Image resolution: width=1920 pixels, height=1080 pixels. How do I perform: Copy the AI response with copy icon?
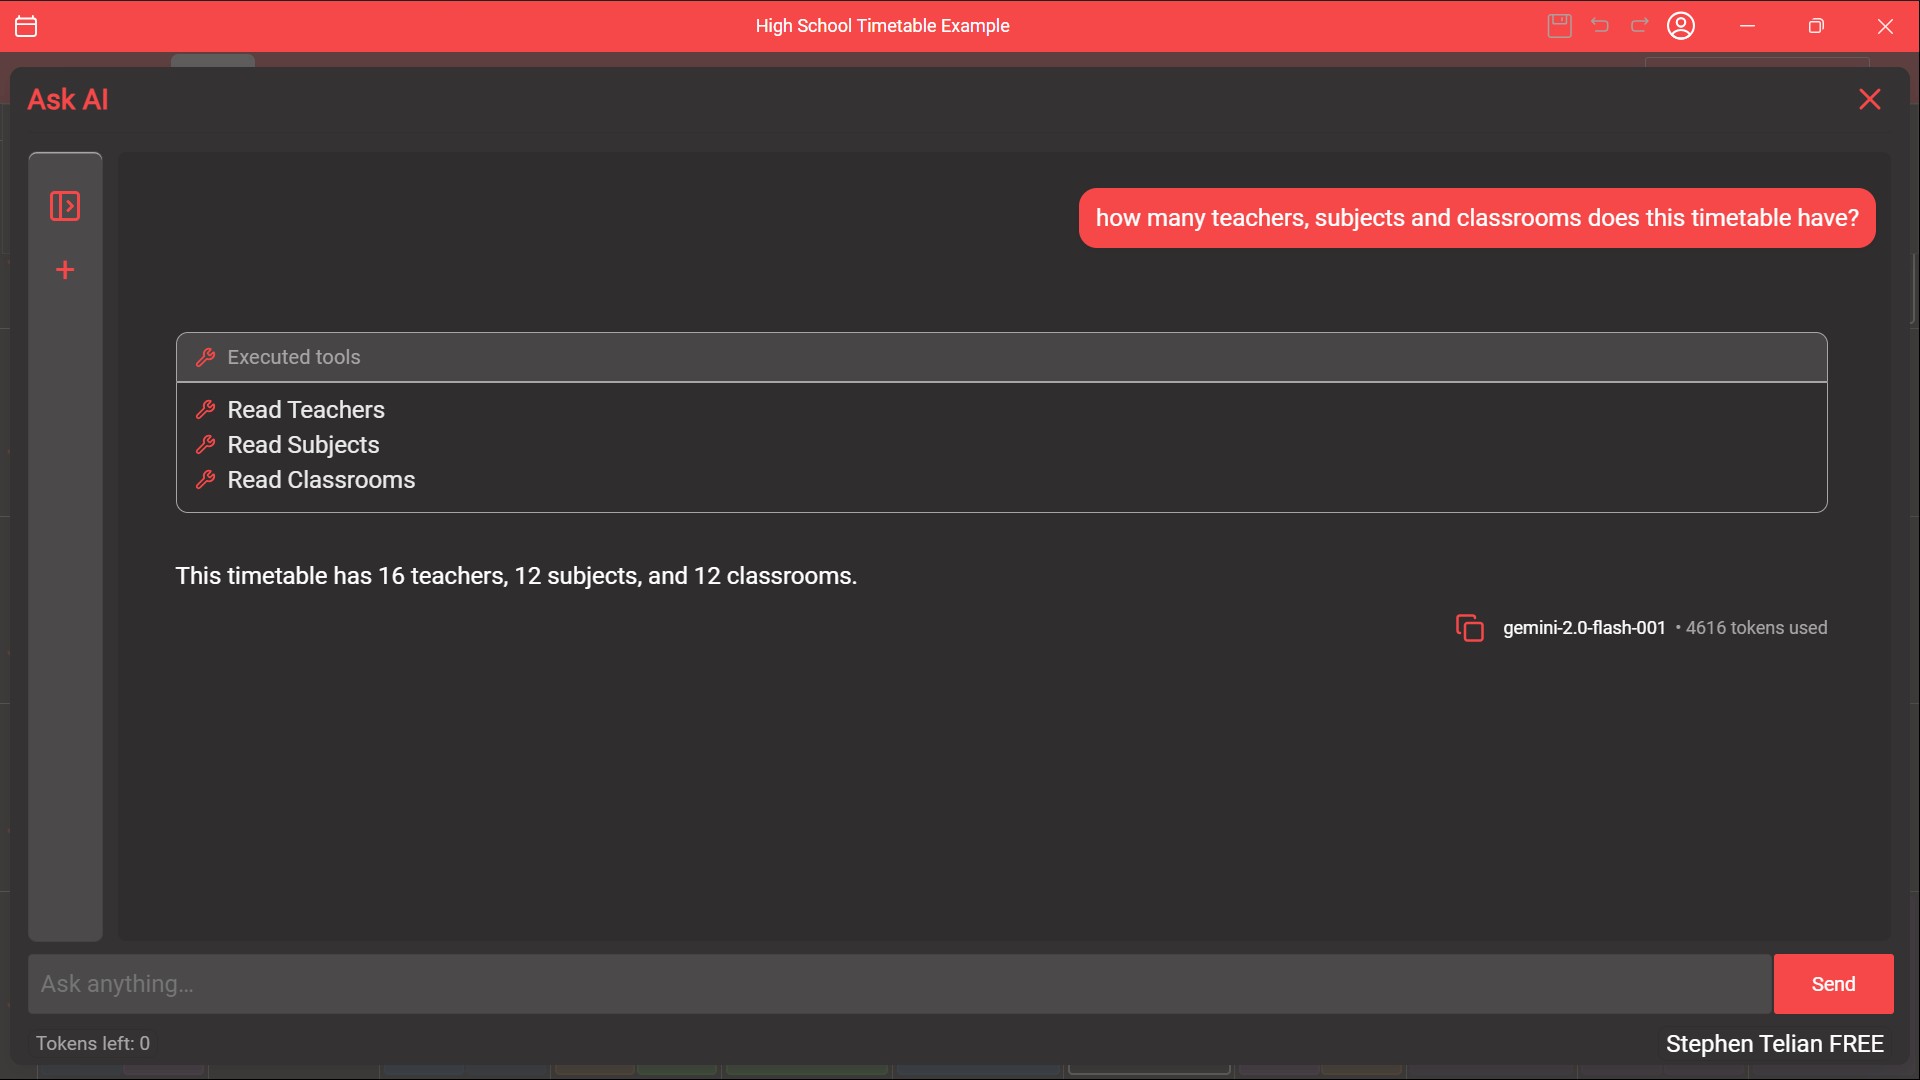[1469, 628]
